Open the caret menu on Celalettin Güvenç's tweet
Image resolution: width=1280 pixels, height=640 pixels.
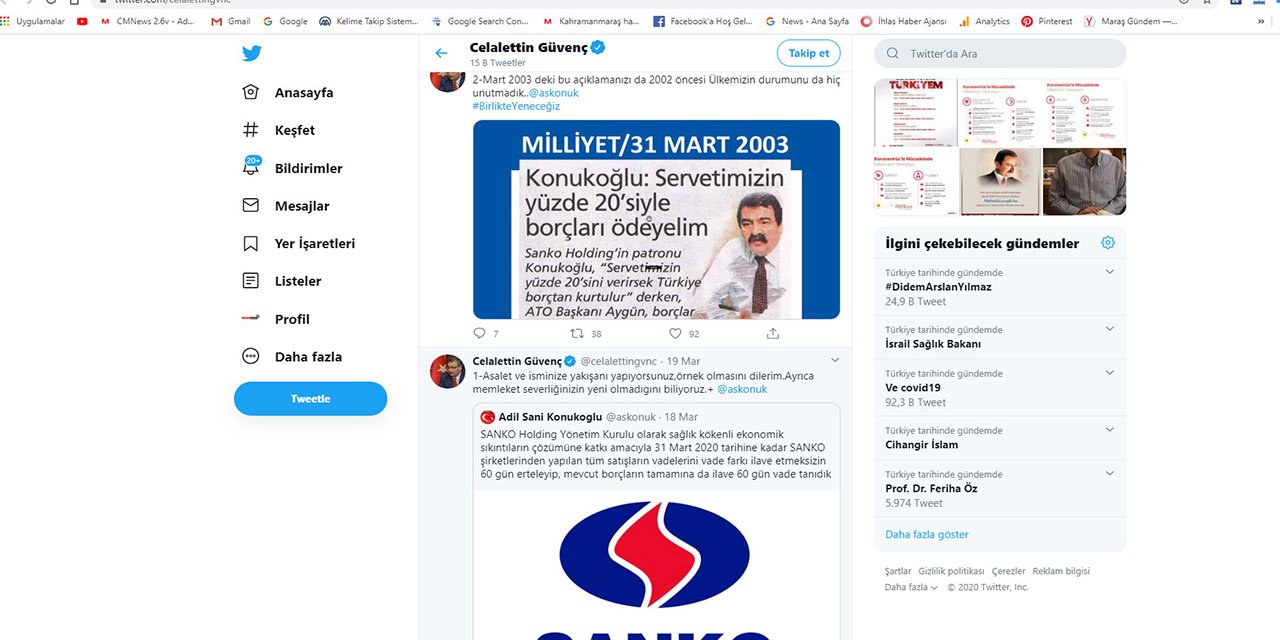835,359
